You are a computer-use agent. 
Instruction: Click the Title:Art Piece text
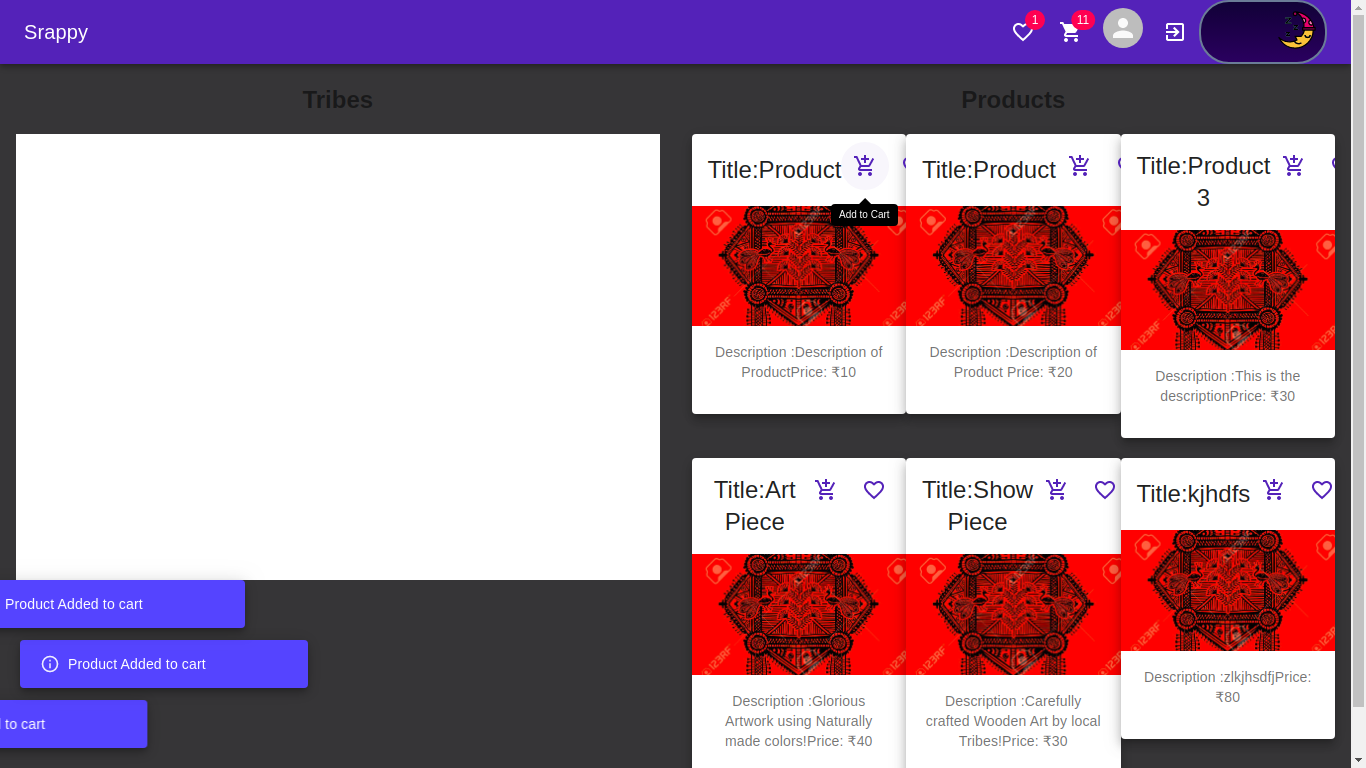[755, 506]
